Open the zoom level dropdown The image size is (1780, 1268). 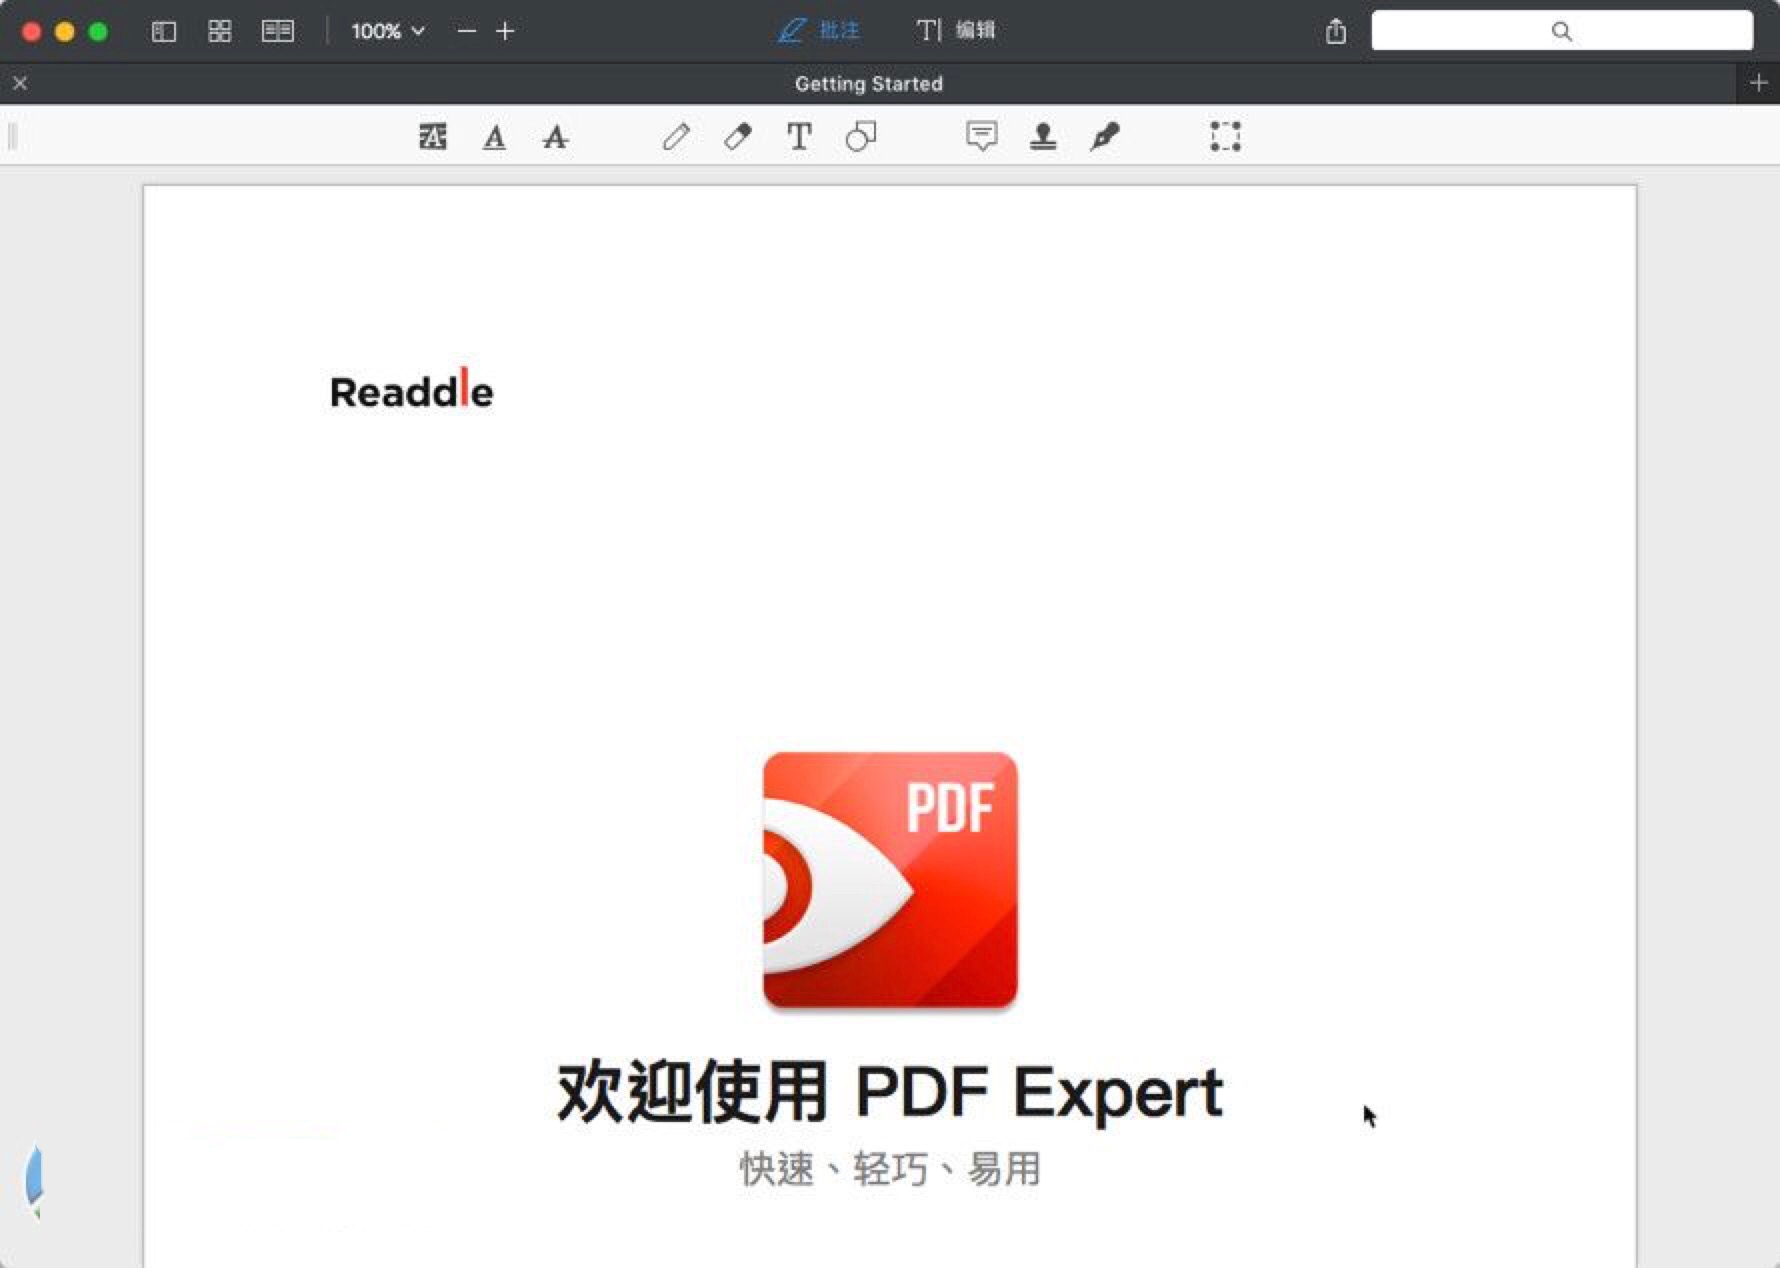[x=388, y=31]
